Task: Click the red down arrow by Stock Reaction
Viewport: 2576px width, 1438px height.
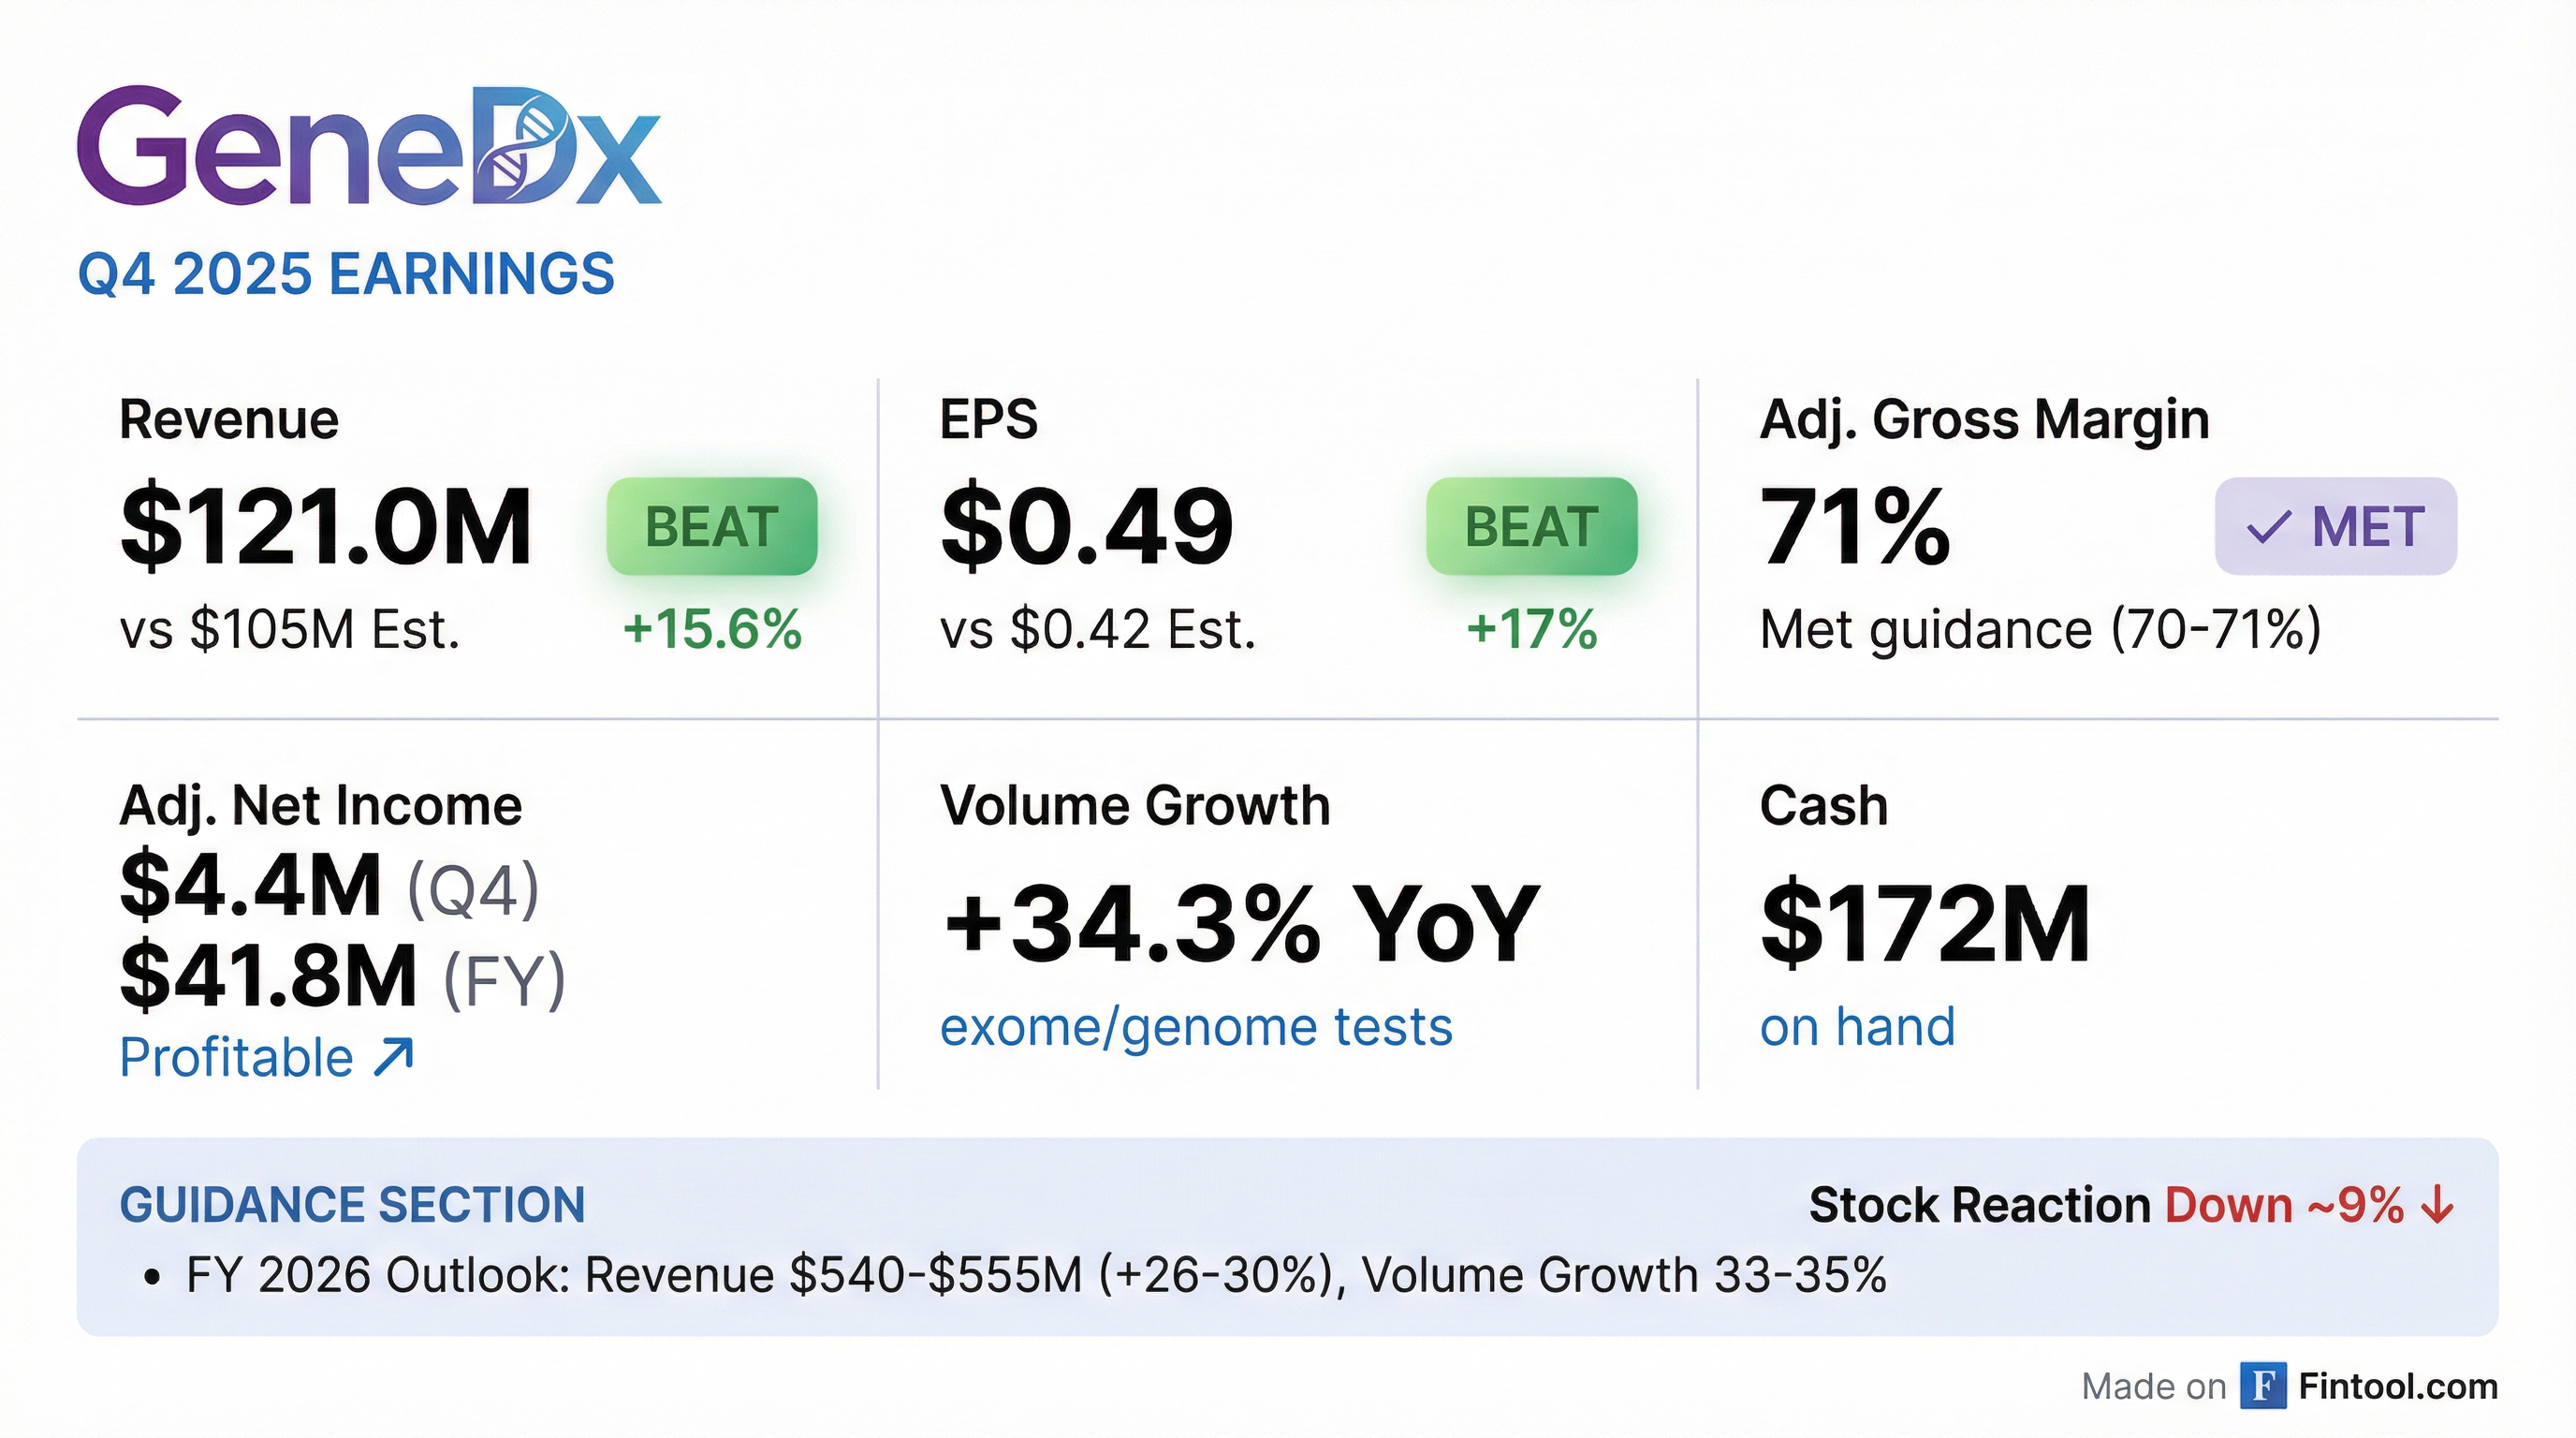Action: tap(2438, 1205)
